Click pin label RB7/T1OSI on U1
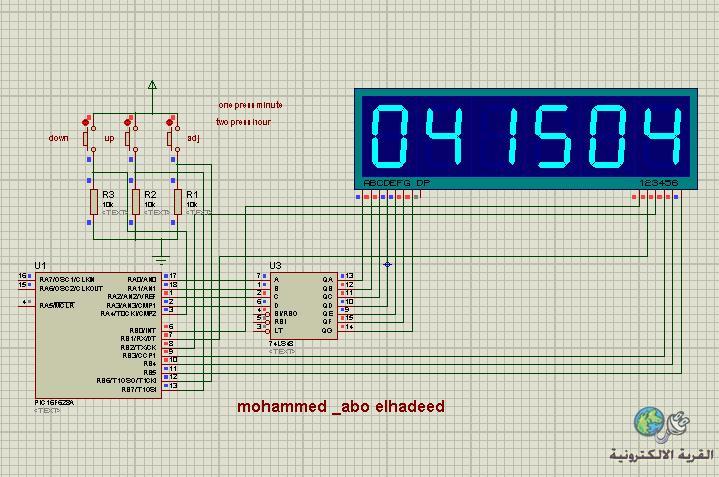The image size is (719, 477). pyautogui.click(x=139, y=389)
